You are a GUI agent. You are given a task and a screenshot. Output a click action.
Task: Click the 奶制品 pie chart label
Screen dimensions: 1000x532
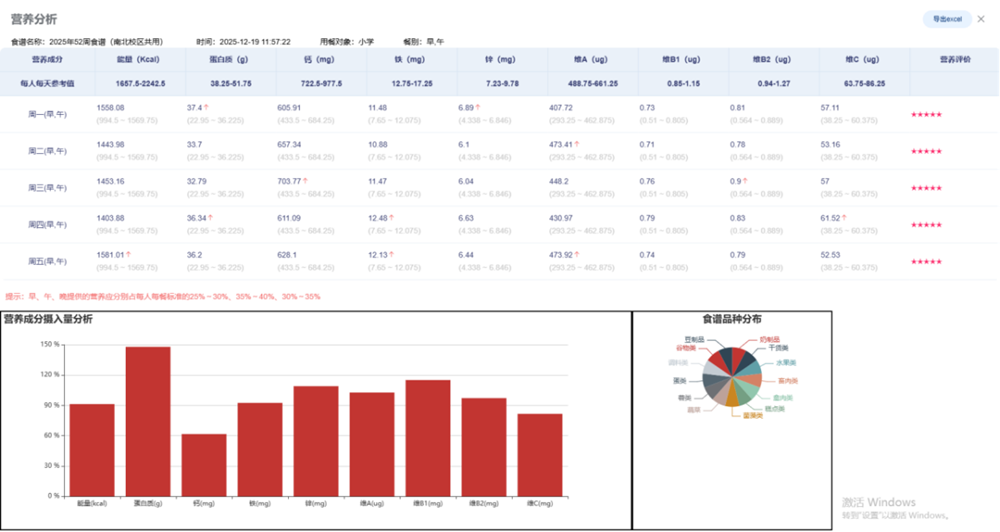click(x=769, y=340)
